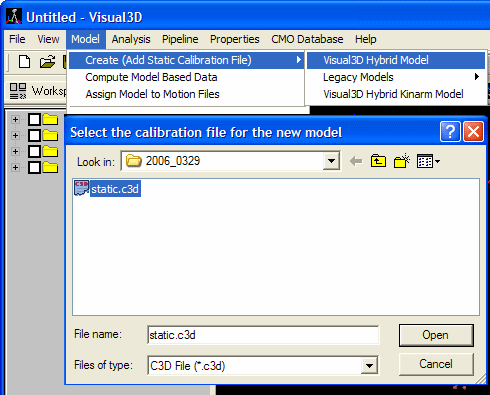This screenshot has height=395, width=490.
Task: Tick the fourth tree folder checkbox
Action: [x=34, y=167]
